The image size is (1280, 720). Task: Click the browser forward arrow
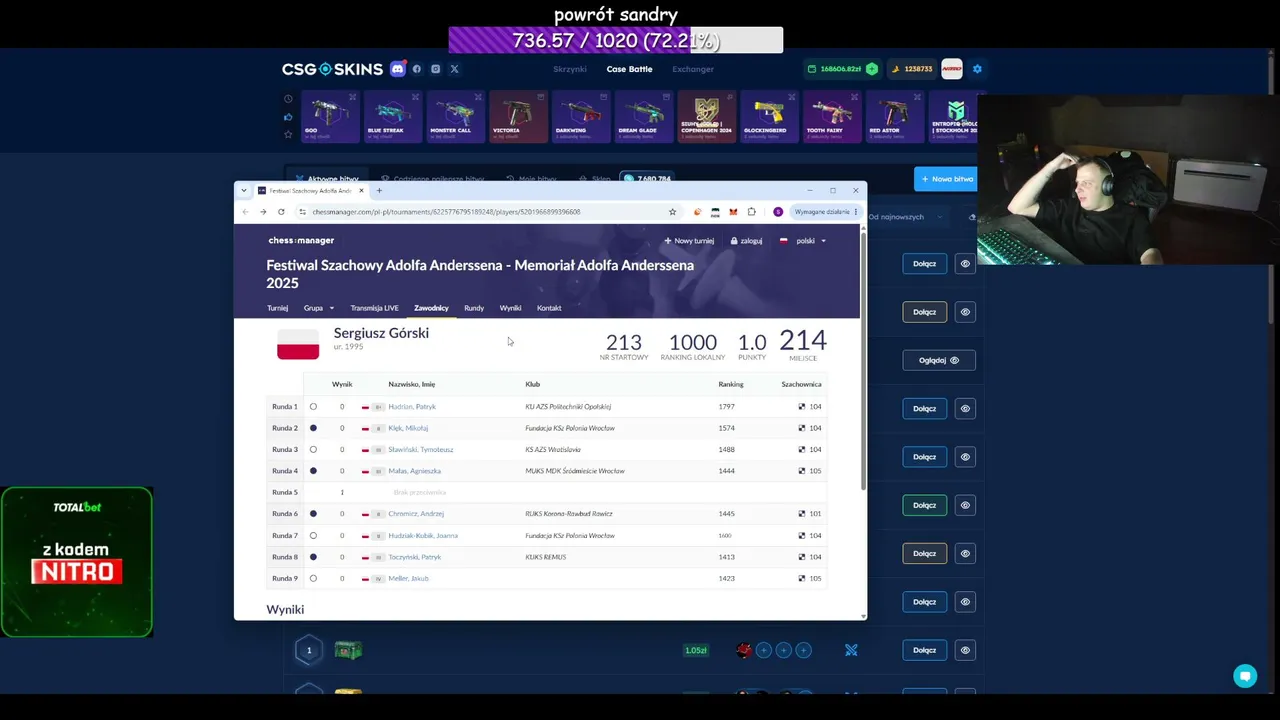pos(263,212)
